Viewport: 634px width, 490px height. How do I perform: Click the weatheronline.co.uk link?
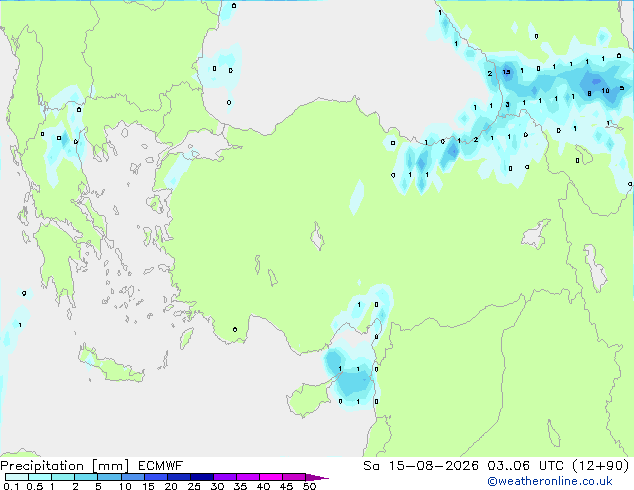pos(550,481)
